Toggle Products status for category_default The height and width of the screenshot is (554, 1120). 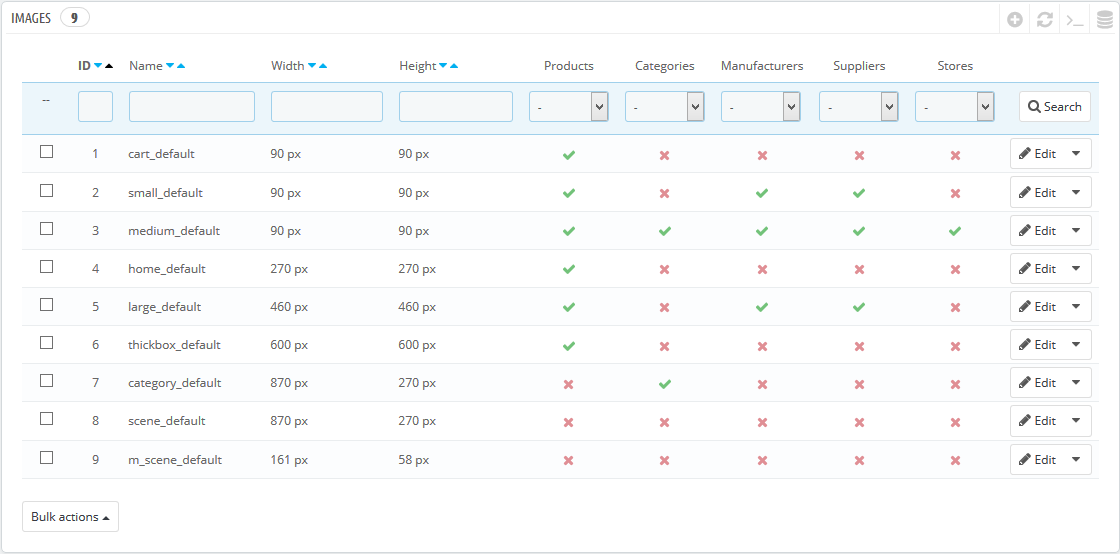click(x=569, y=384)
